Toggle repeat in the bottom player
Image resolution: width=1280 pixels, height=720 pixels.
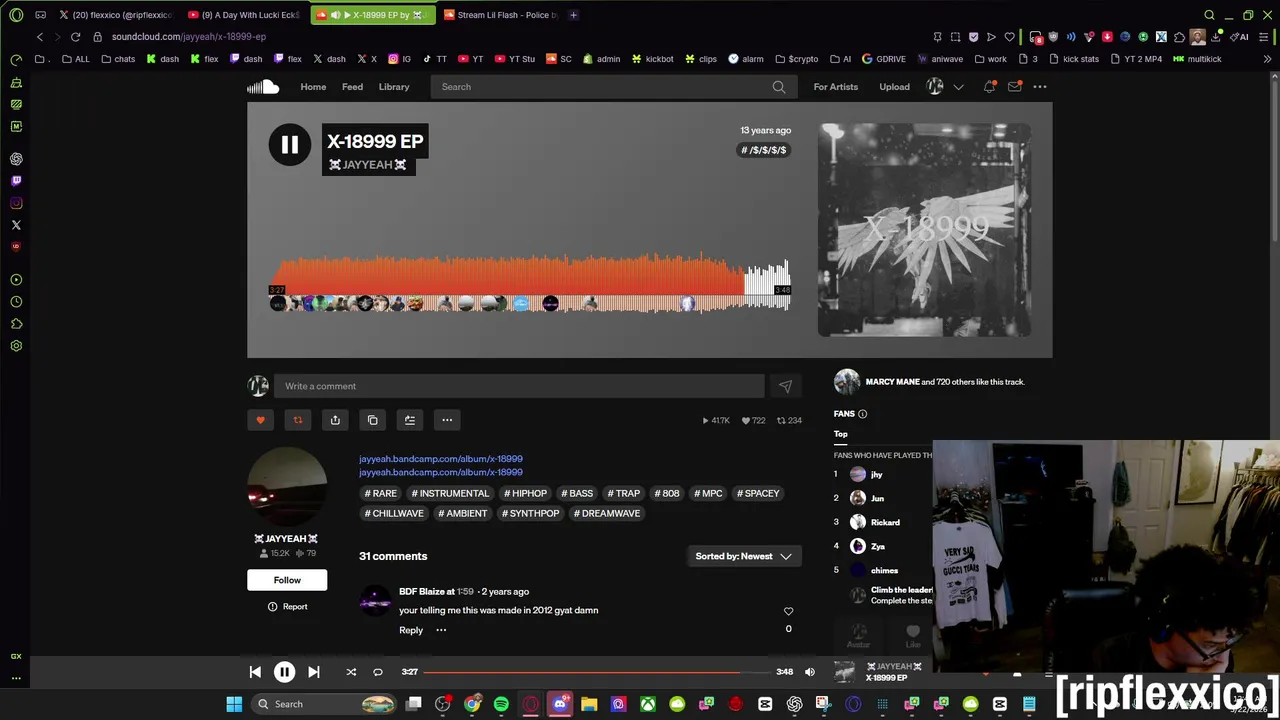click(378, 672)
